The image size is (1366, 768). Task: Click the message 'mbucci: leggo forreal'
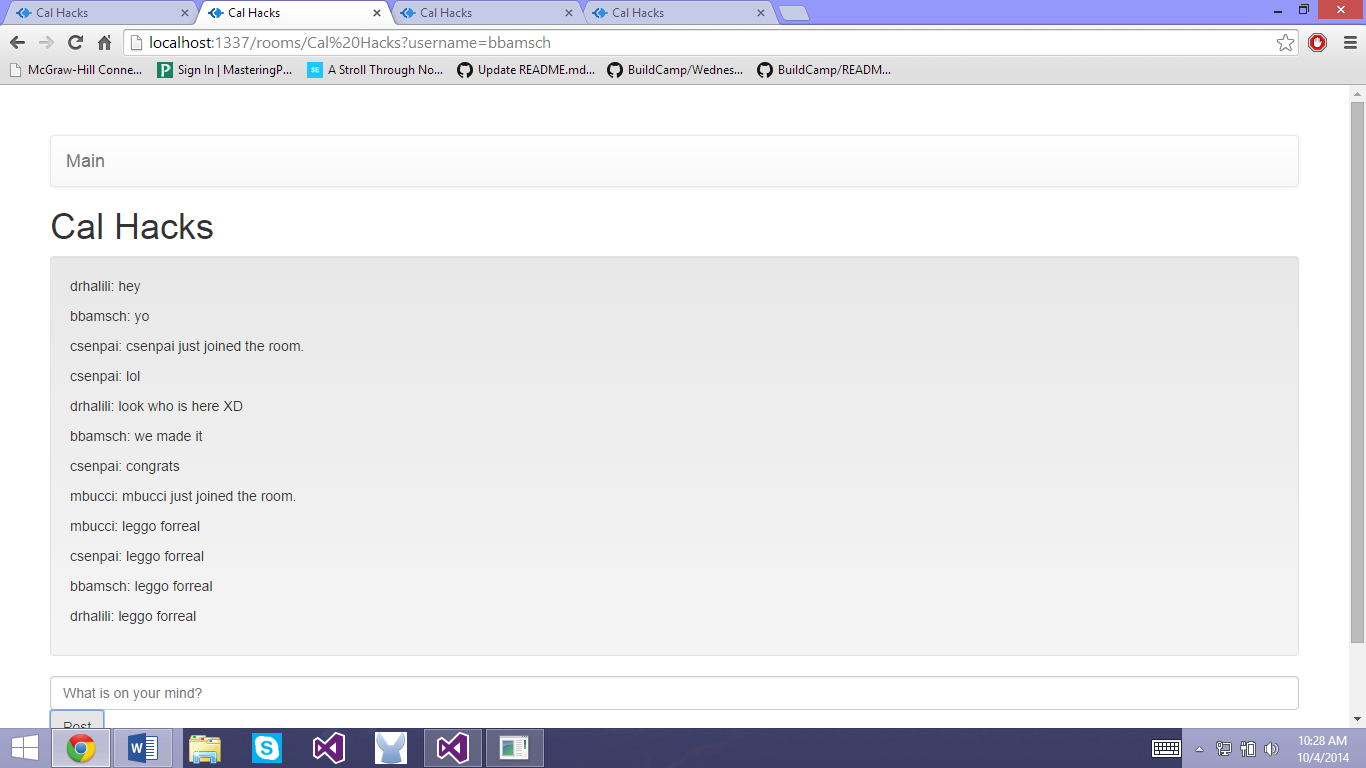pos(135,526)
